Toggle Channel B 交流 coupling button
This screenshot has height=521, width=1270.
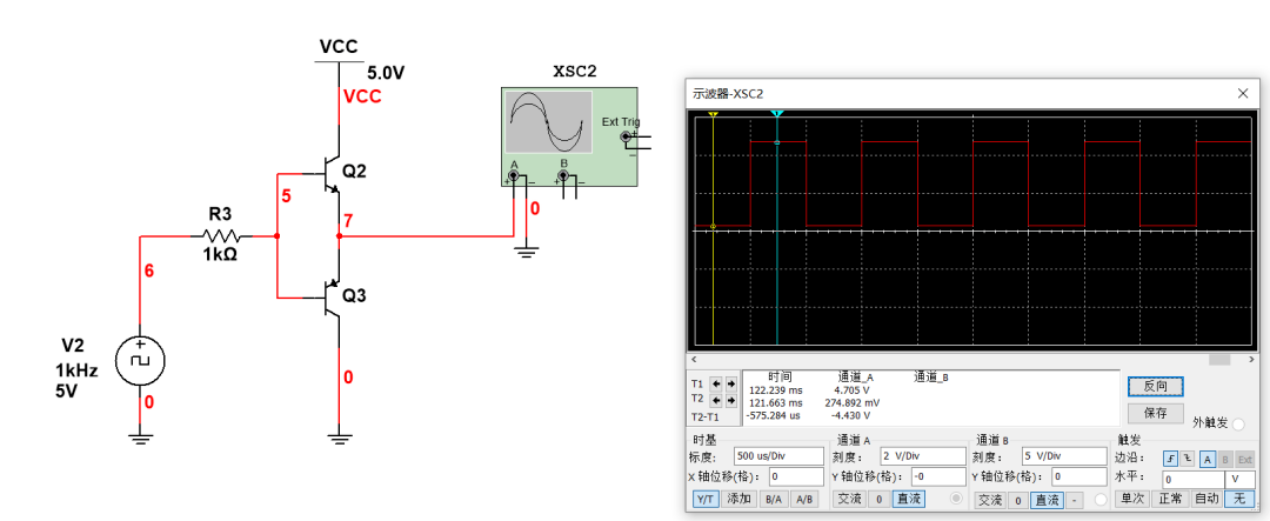[990, 499]
